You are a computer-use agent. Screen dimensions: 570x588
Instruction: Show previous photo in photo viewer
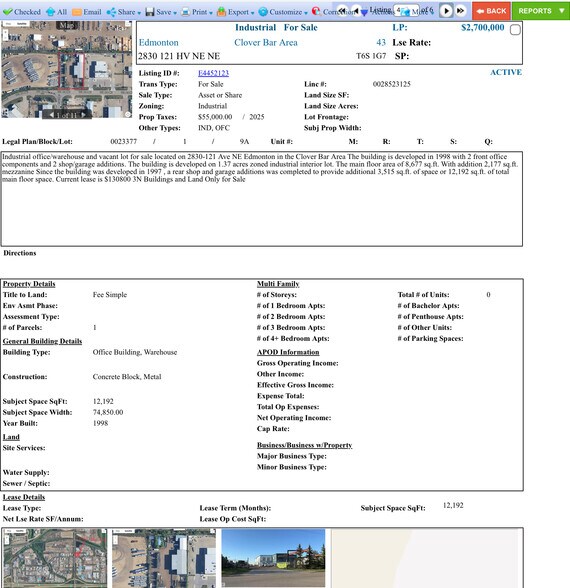pos(52,115)
